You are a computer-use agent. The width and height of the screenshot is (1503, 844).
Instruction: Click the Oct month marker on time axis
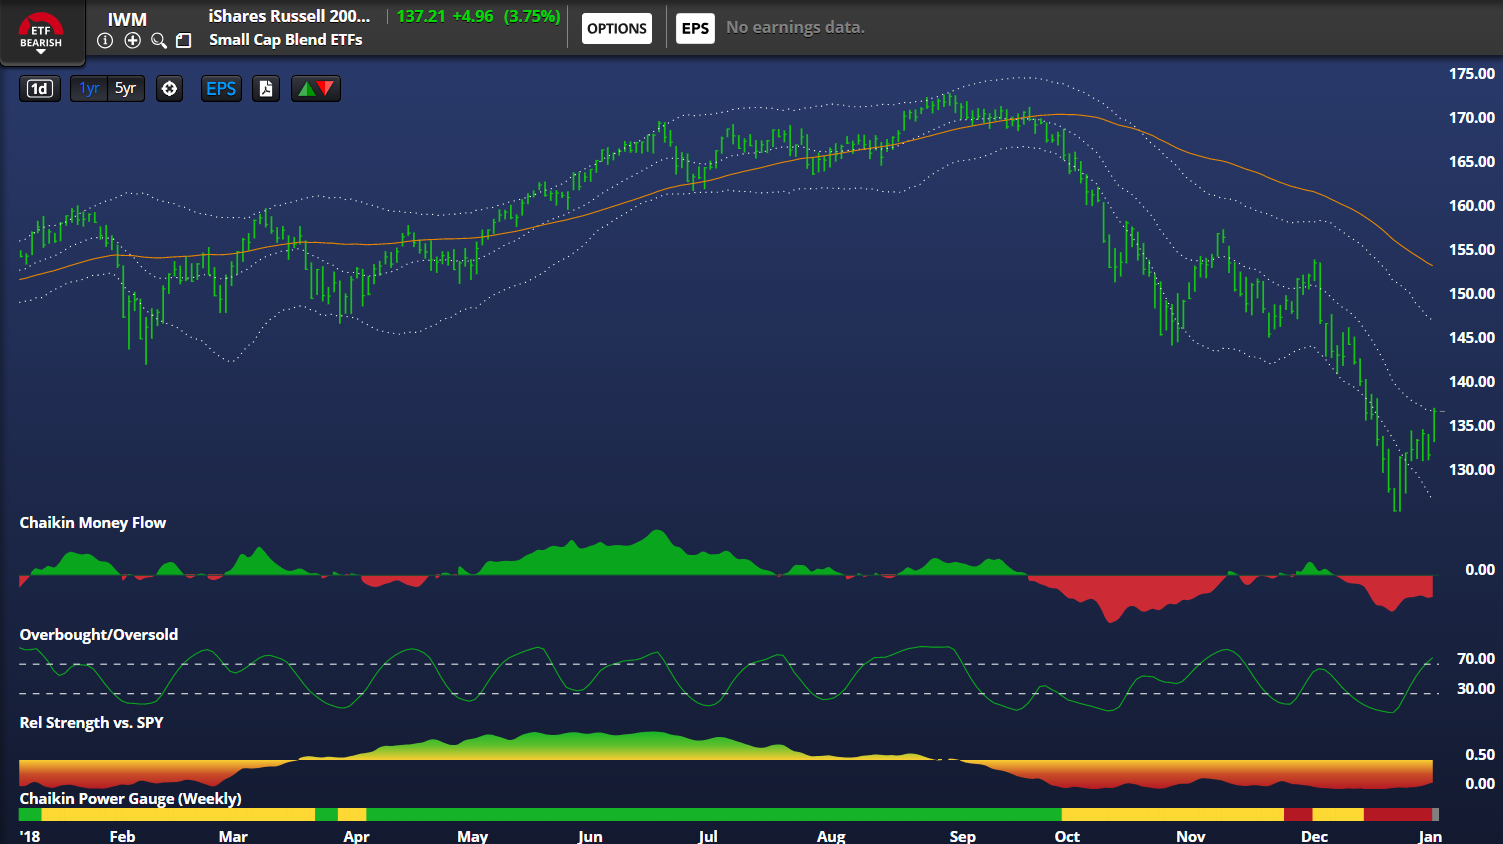1067,836
